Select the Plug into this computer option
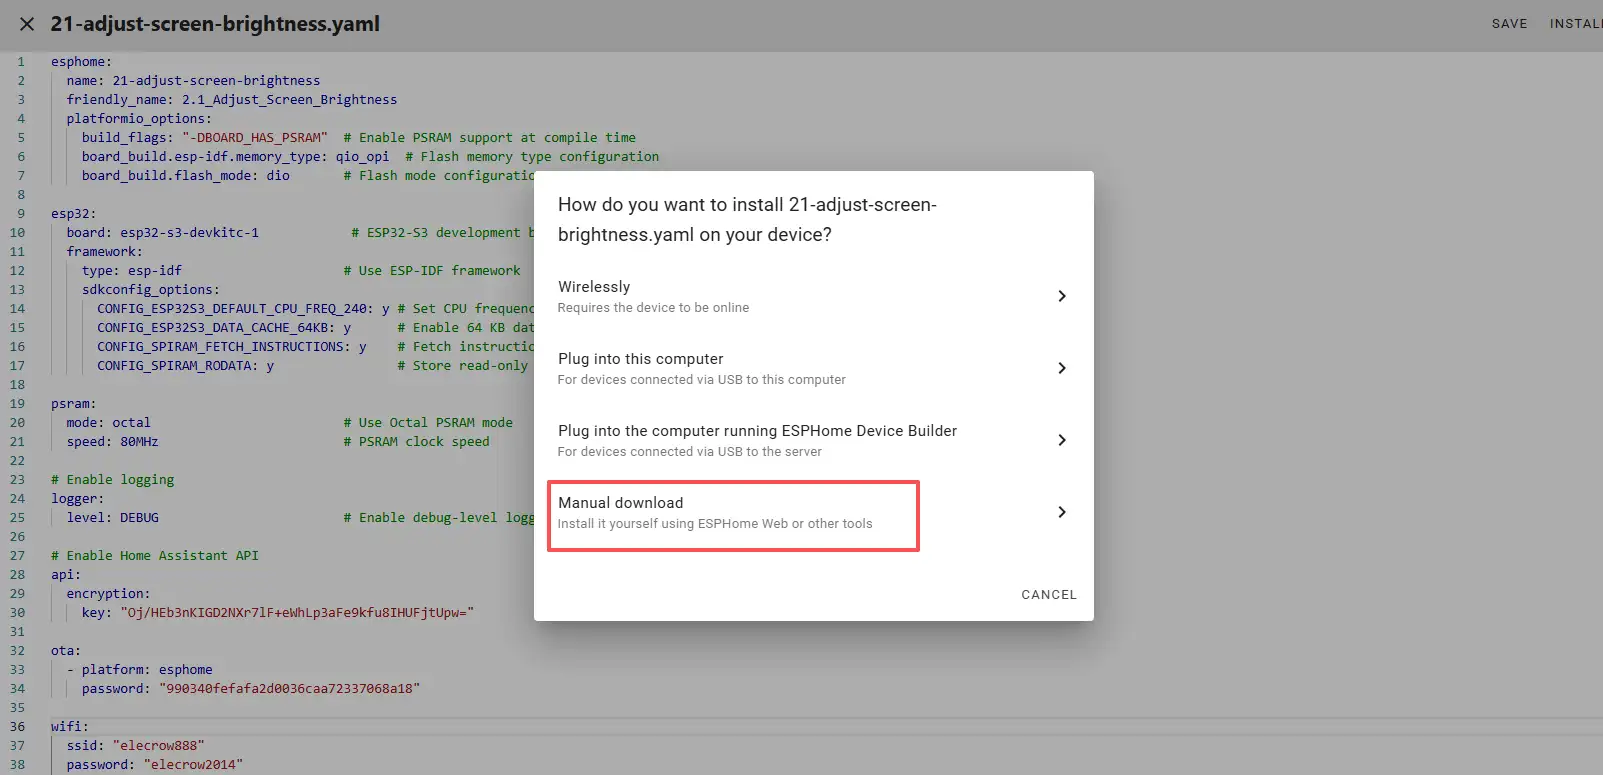The width and height of the screenshot is (1603, 775). pos(701,368)
